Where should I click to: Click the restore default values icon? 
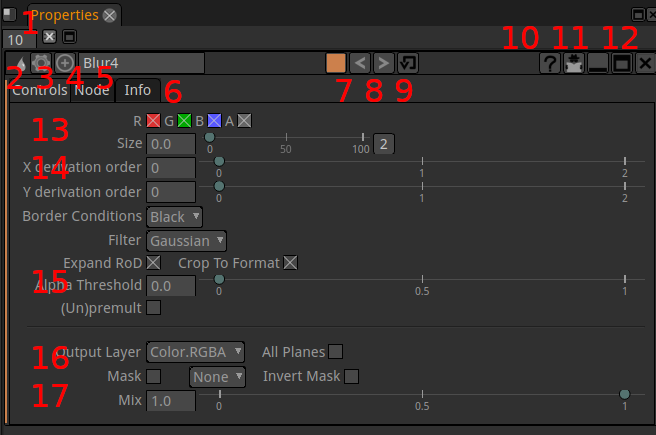pos(408,63)
